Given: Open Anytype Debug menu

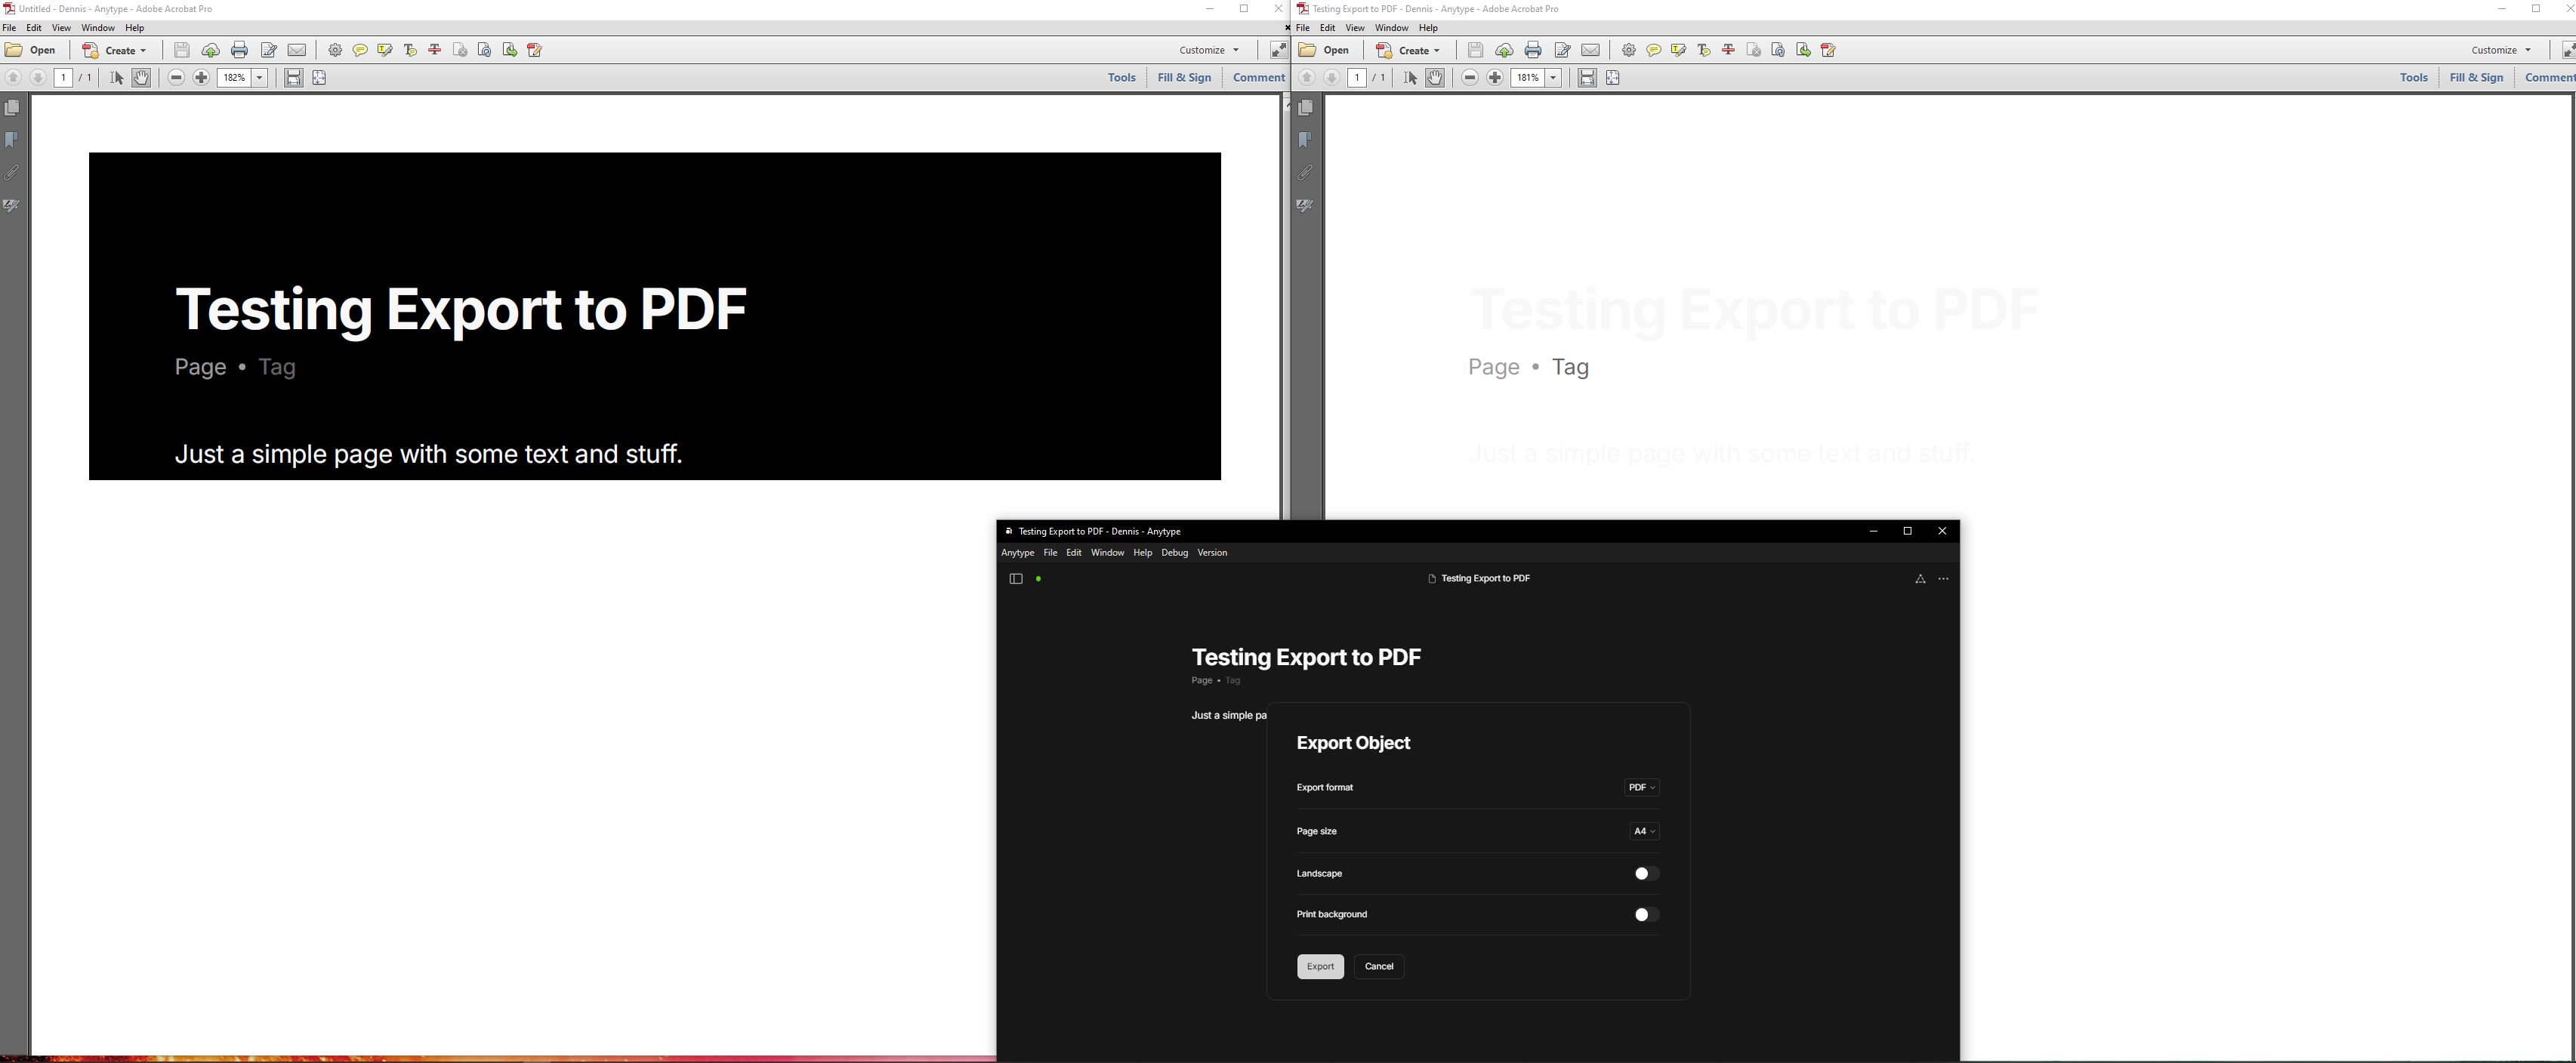Looking at the screenshot, I should pyautogui.click(x=1174, y=553).
